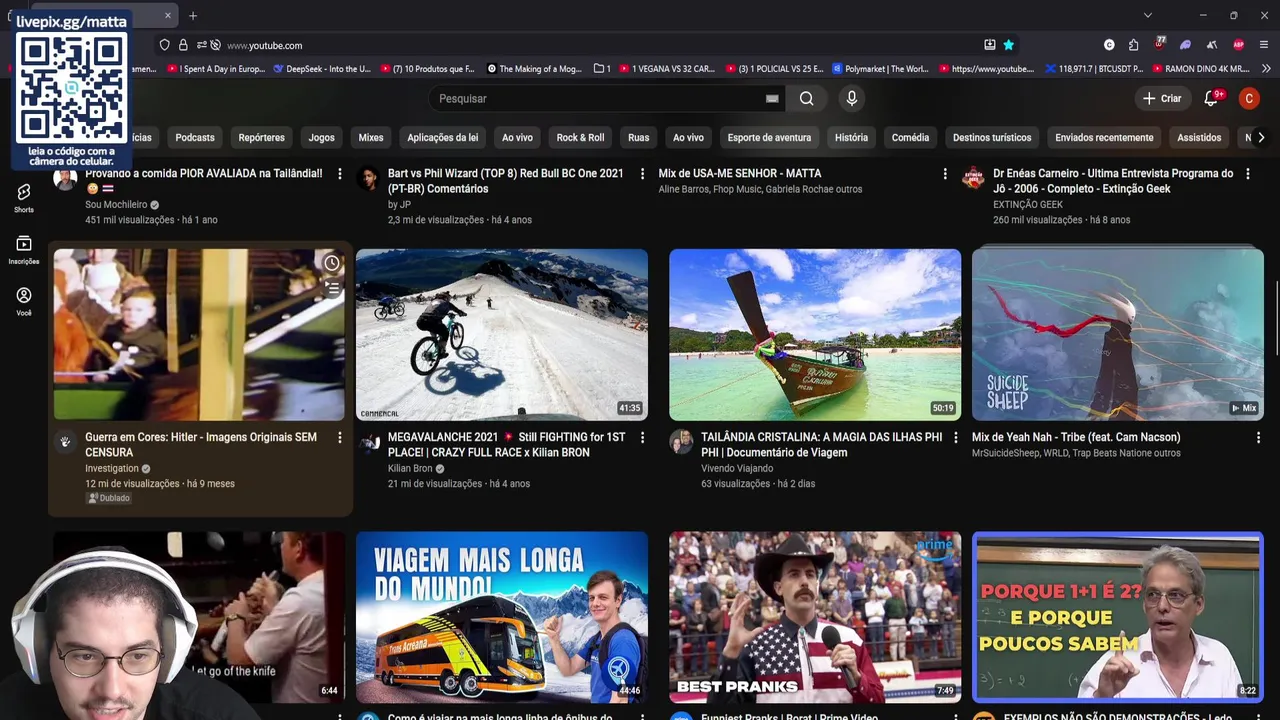Add Hitler video to queue icon
The image size is (1280, 720).
click(x=332, y=288)
